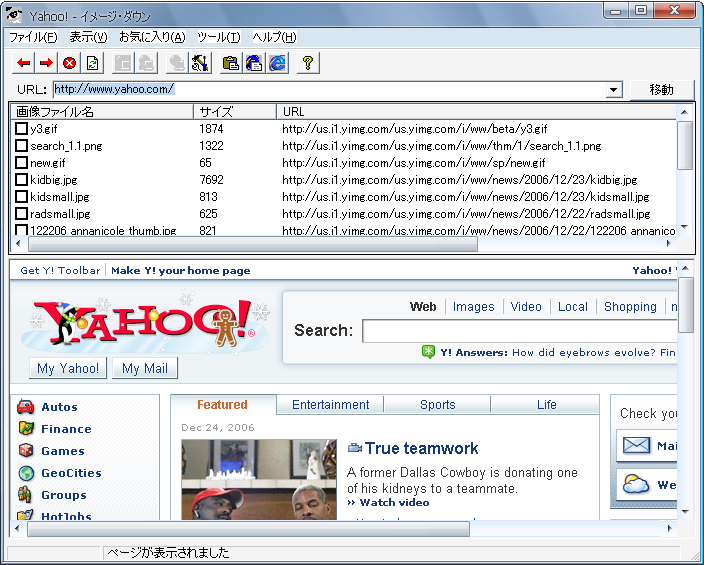The width and height of the screenshot is (704, 565).
Task: Click the Get Y! Toolbar link
Action: point(60,270)
